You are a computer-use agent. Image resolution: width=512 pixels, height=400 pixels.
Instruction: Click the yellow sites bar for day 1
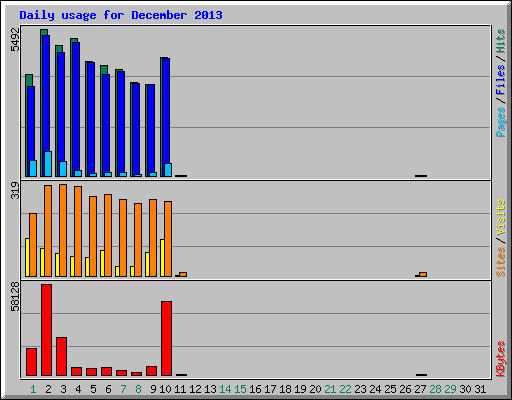tap(27, 257)
